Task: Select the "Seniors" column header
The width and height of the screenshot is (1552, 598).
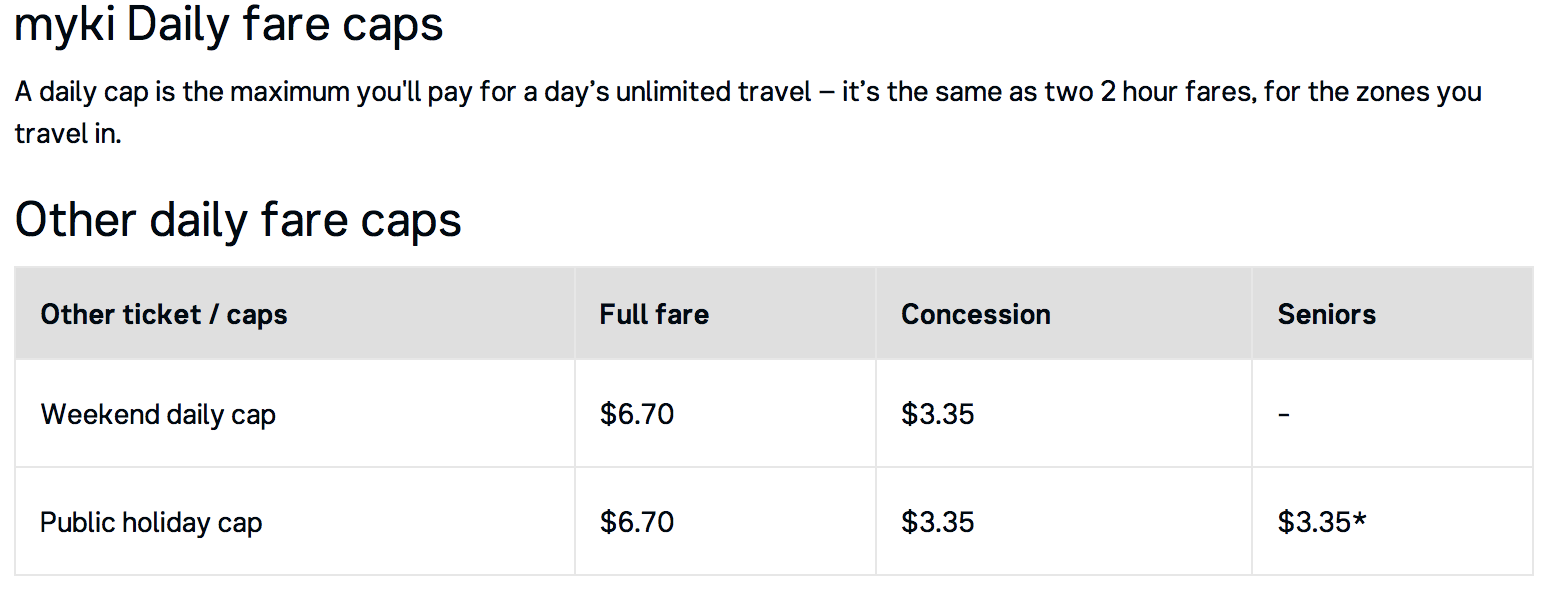Action: point(1326,314)
